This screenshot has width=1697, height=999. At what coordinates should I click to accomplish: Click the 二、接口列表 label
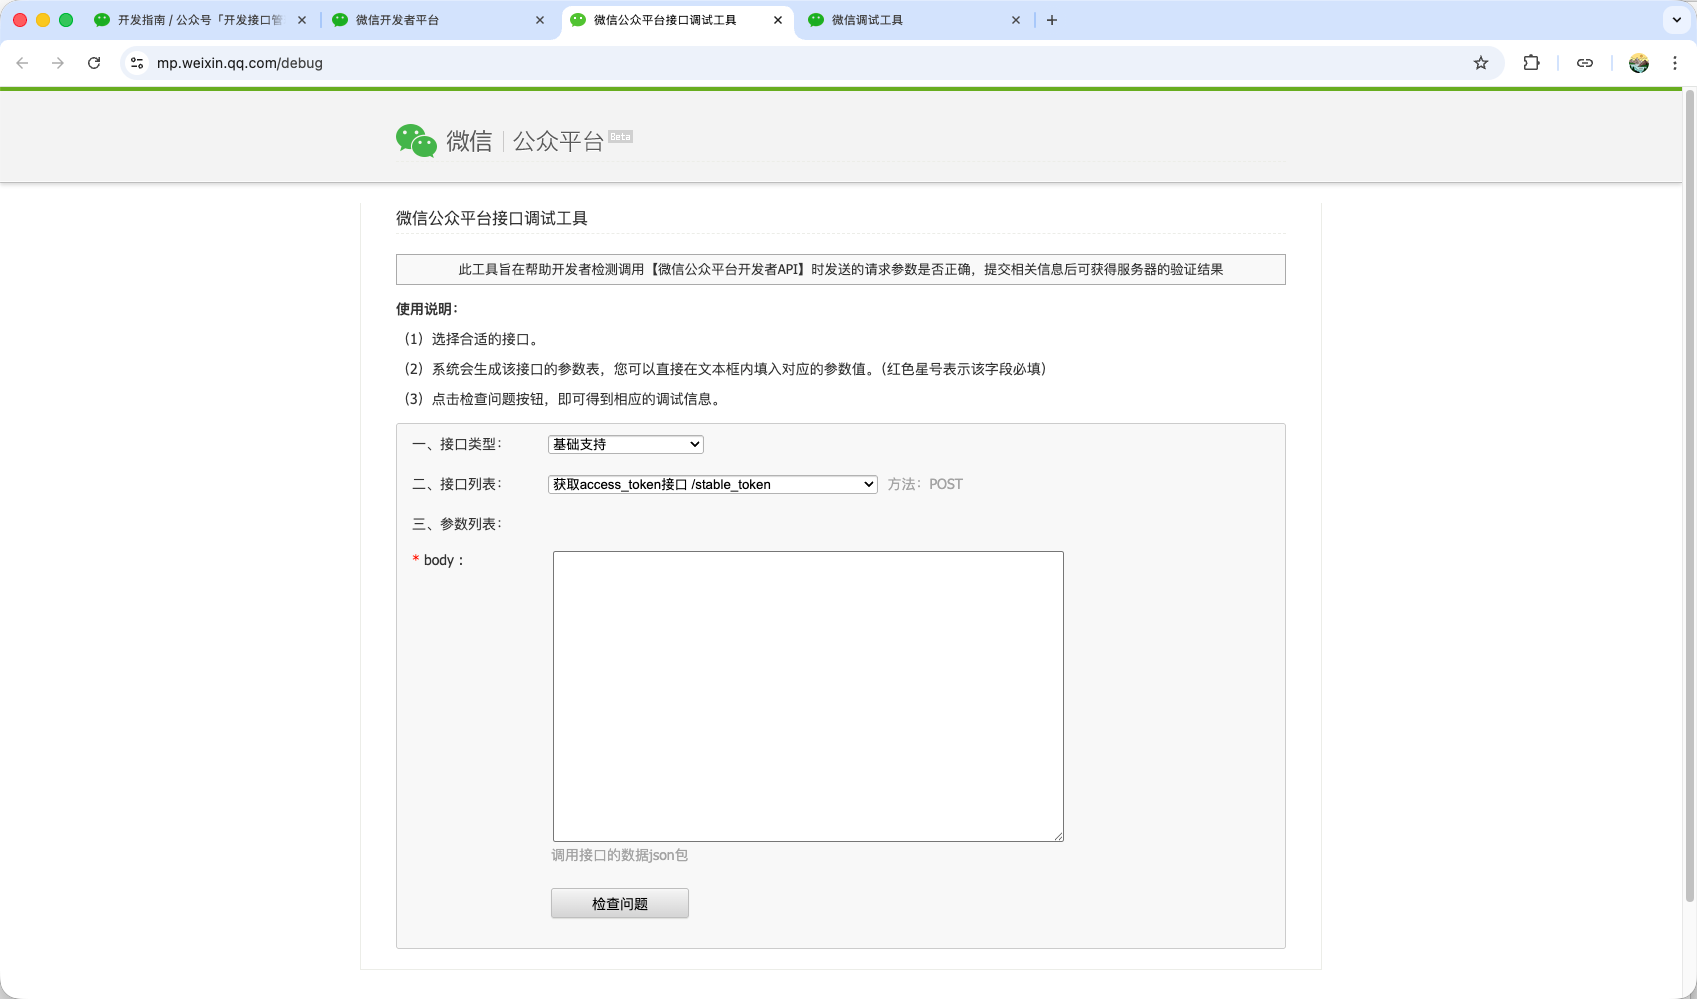pos(457,484)
